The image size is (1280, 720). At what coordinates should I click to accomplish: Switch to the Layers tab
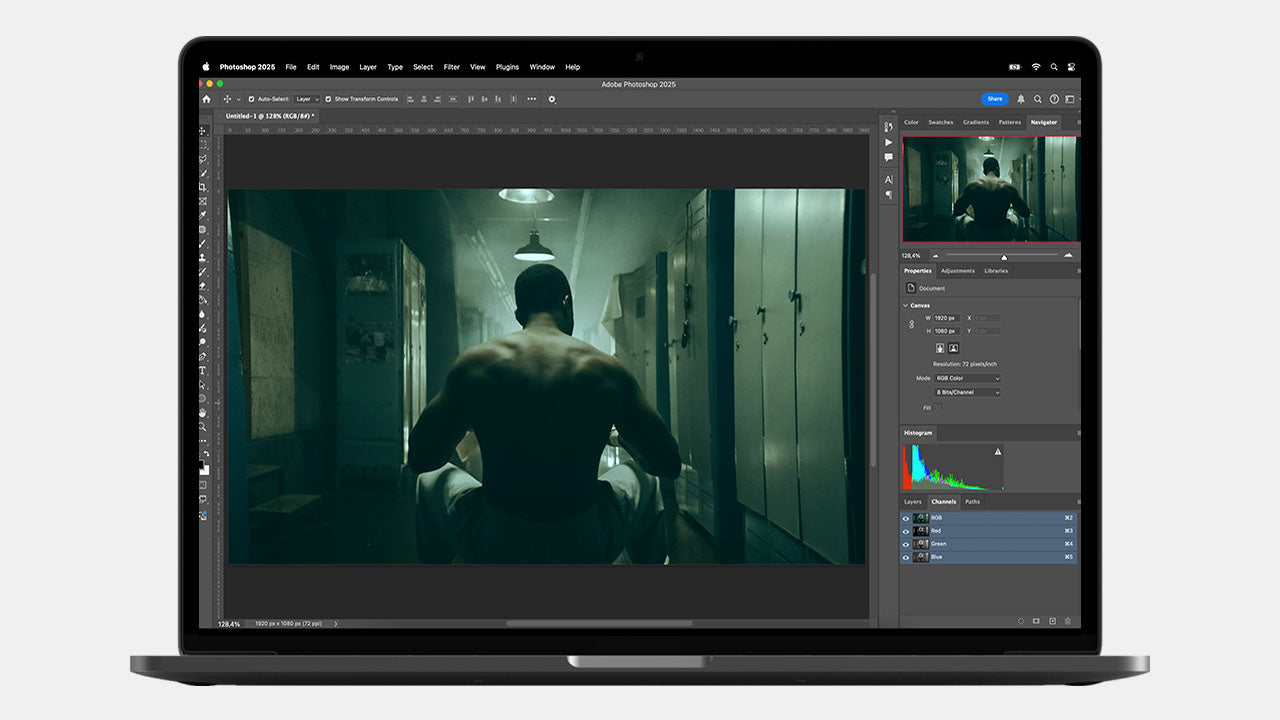click(913, 502)
